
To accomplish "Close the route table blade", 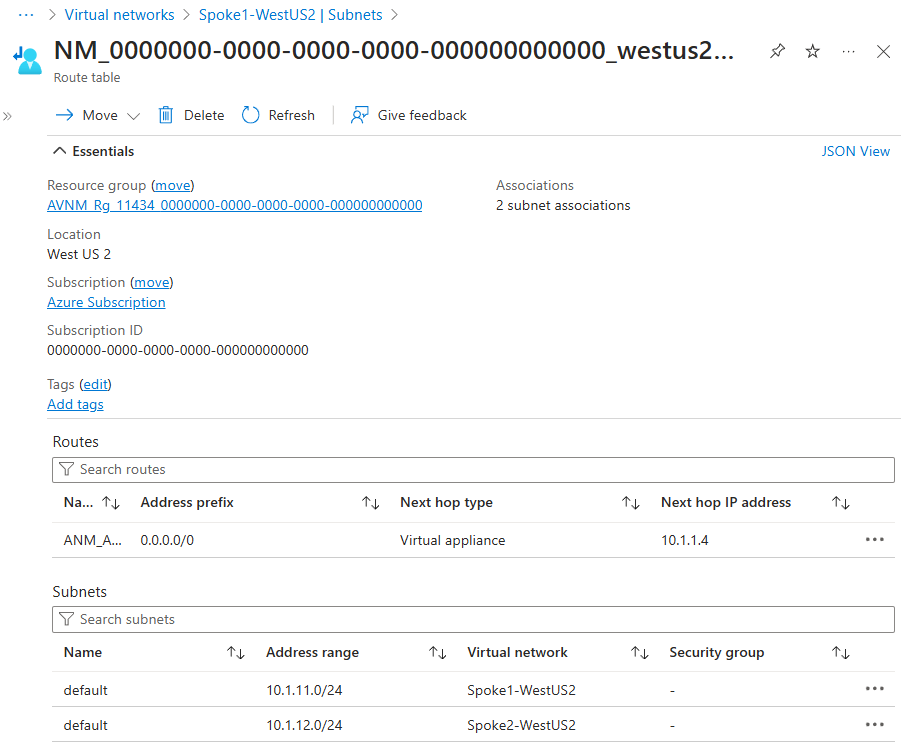I will (883, 51).
